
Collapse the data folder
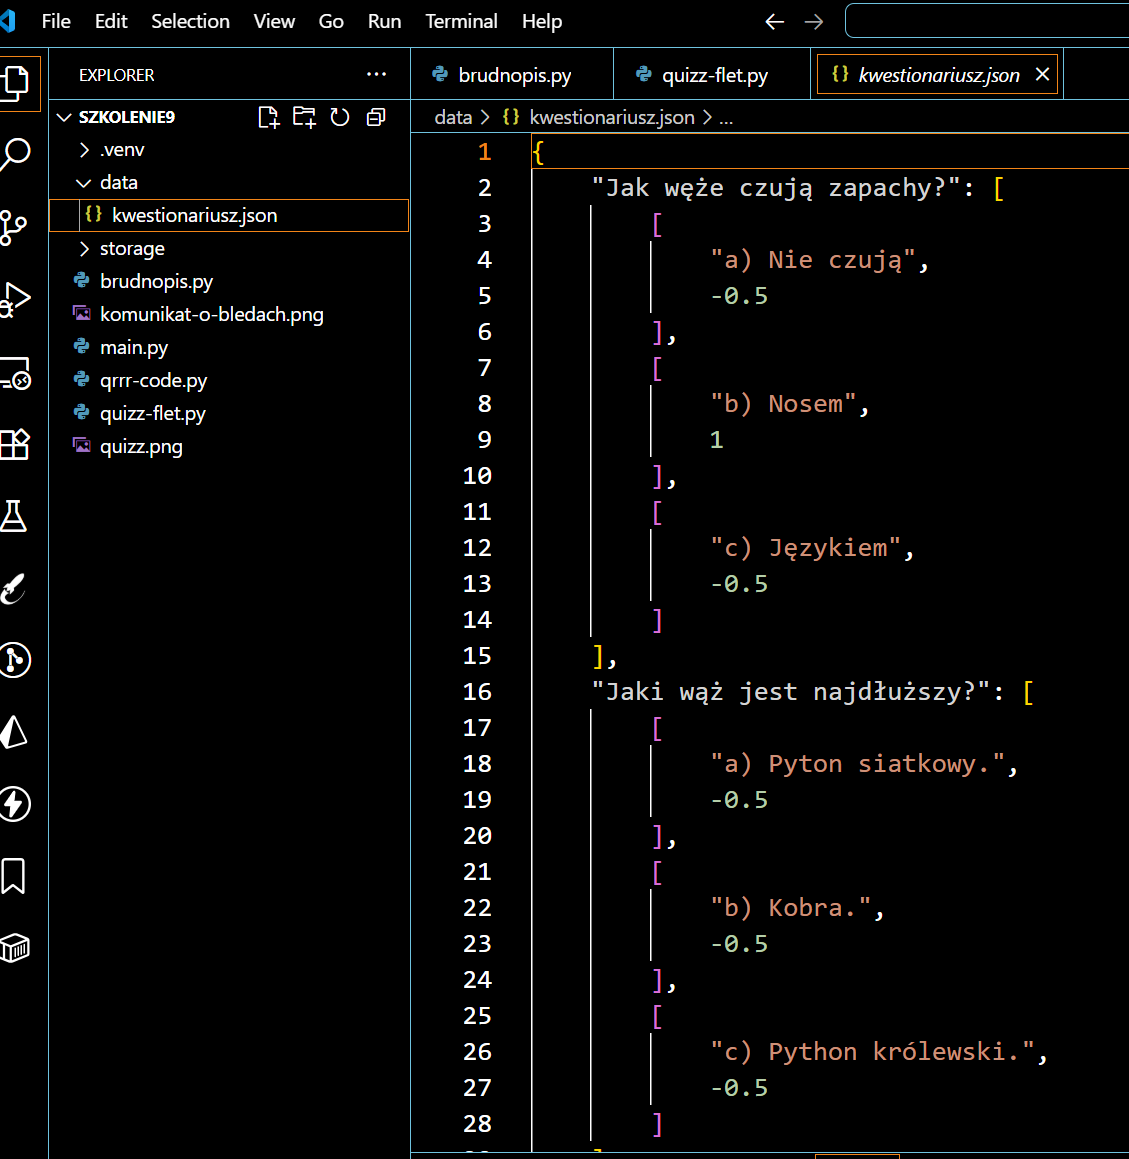tap(84, 183)
